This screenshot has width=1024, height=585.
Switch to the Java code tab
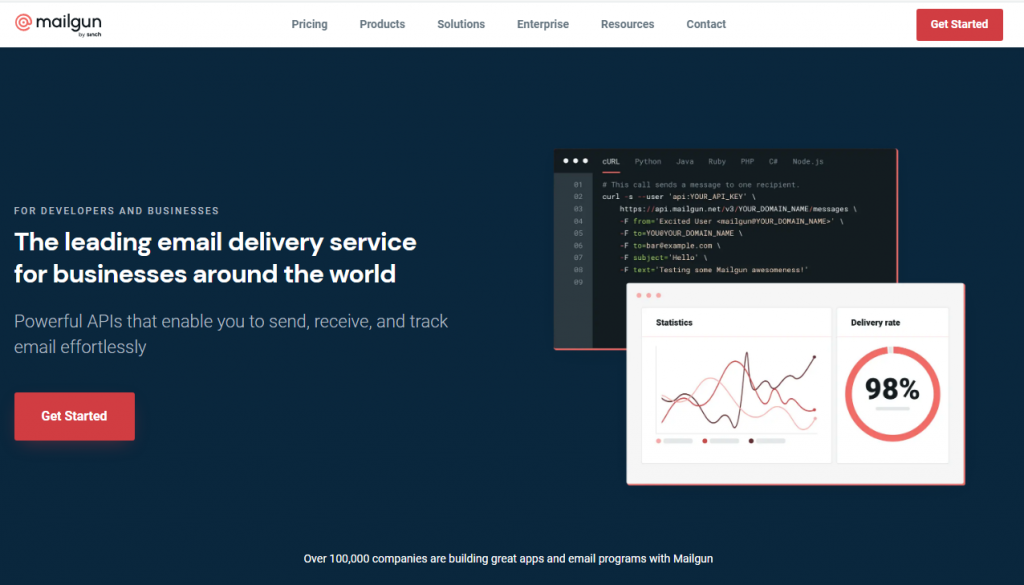tap(684, 161)
